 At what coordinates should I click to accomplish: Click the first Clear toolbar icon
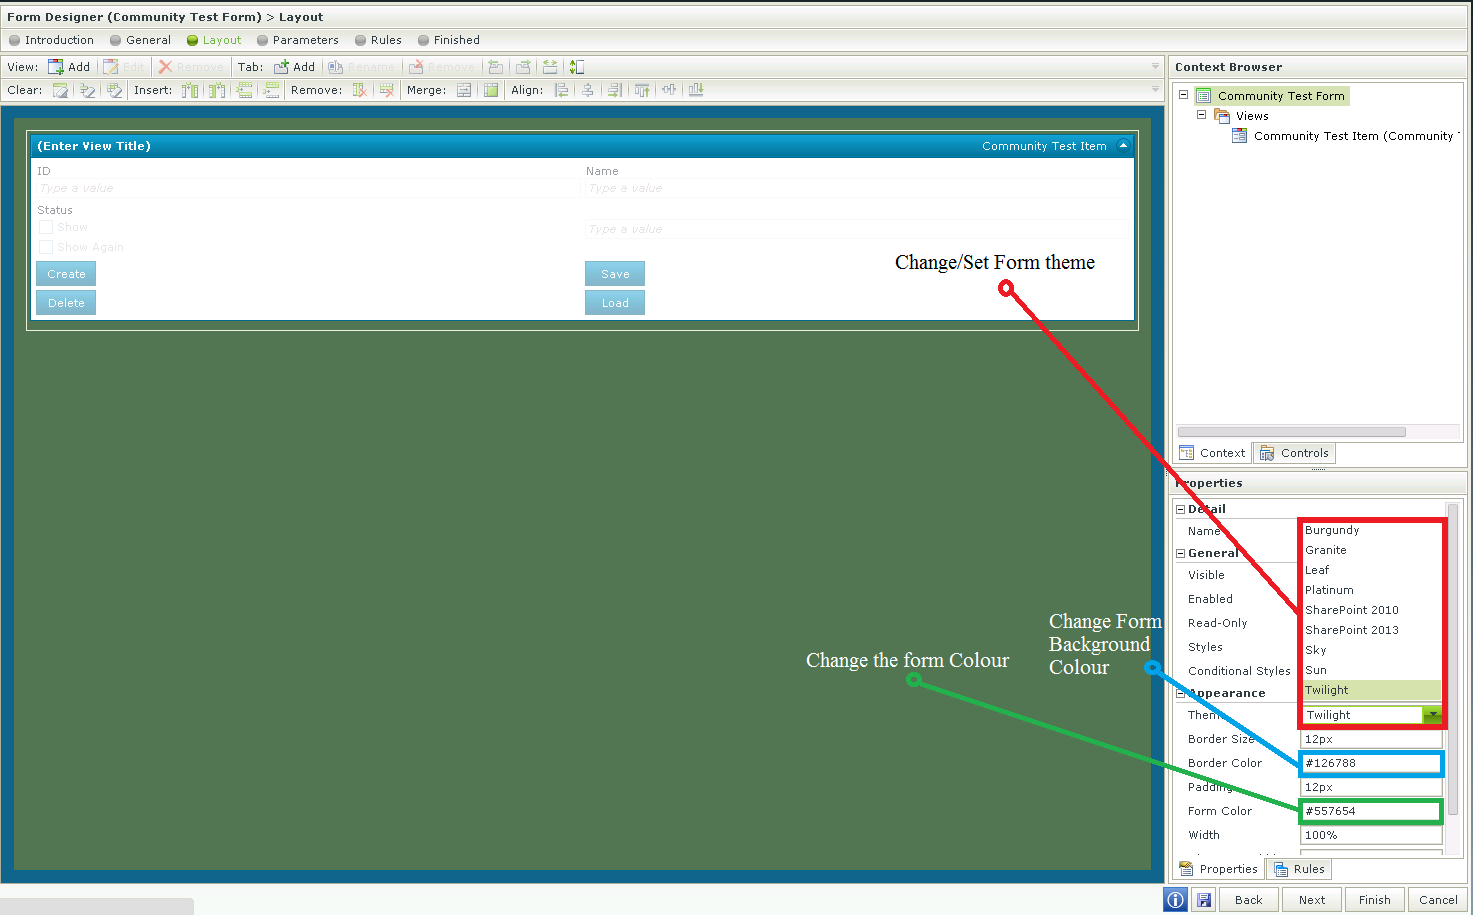click(x=61, y=90)
